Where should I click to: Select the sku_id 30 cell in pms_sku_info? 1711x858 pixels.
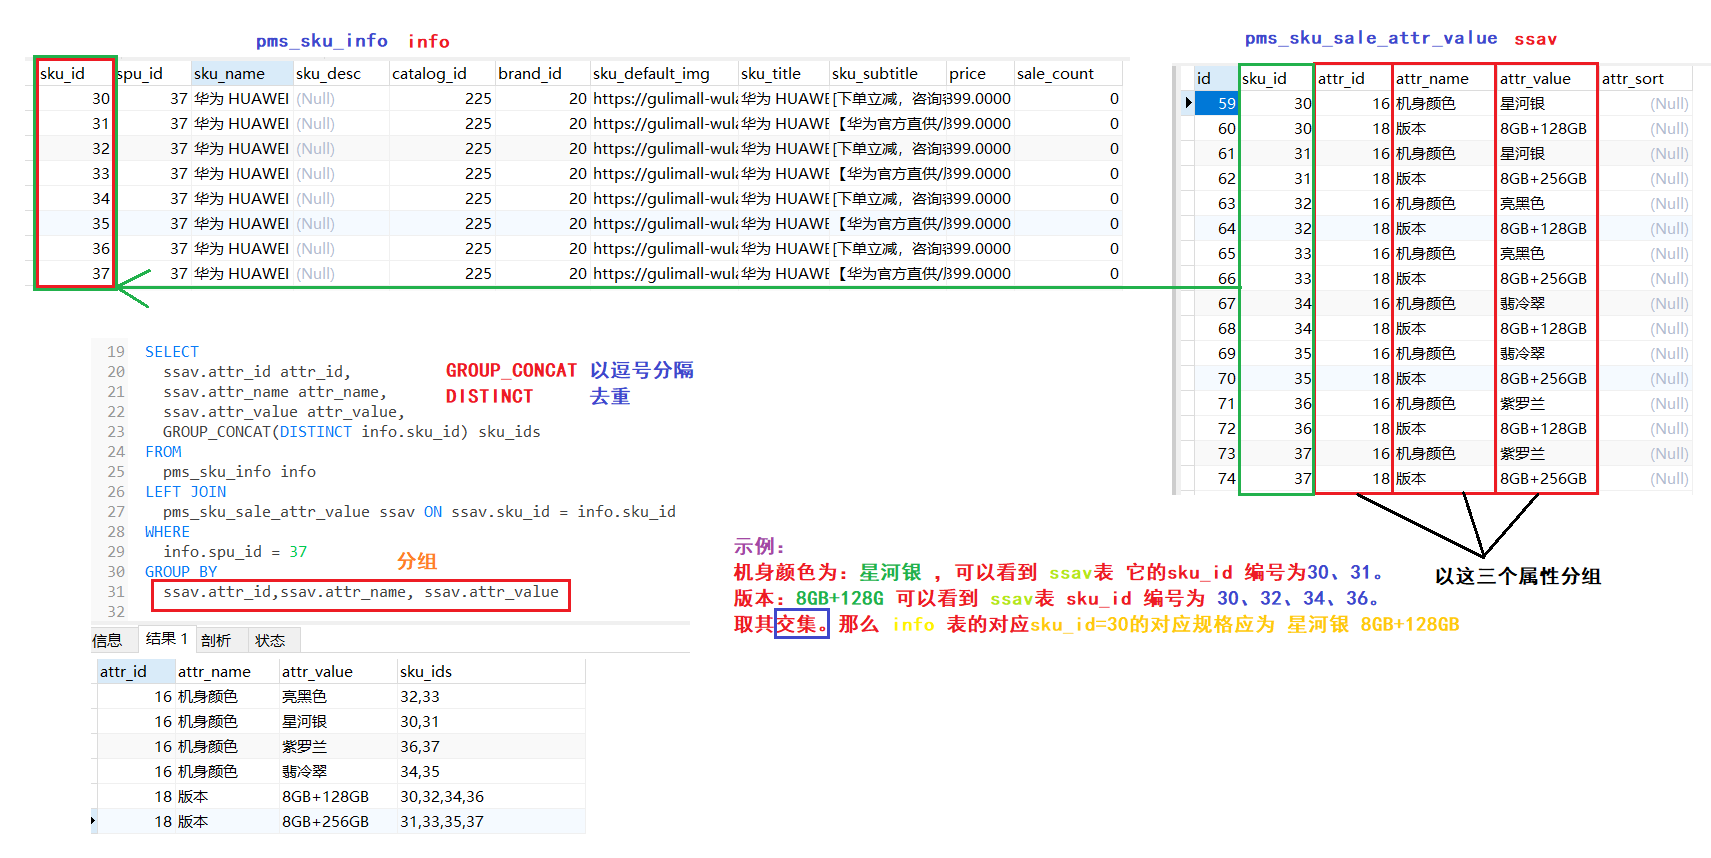(x=75, y=98)
